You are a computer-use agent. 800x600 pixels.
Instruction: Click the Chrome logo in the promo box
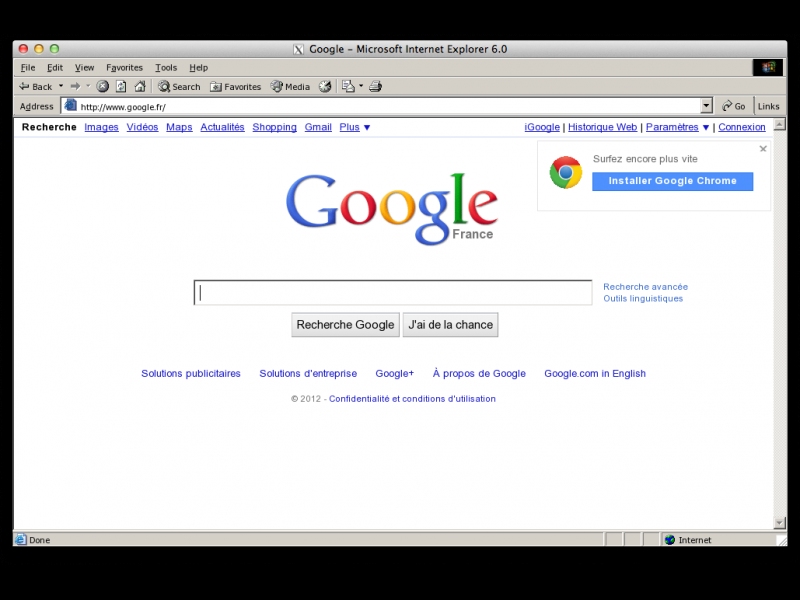click(x=565, y=172)
